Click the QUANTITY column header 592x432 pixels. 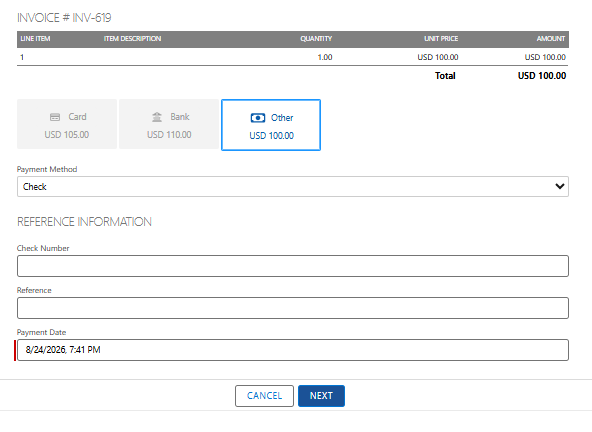click(x=316, y=39)
